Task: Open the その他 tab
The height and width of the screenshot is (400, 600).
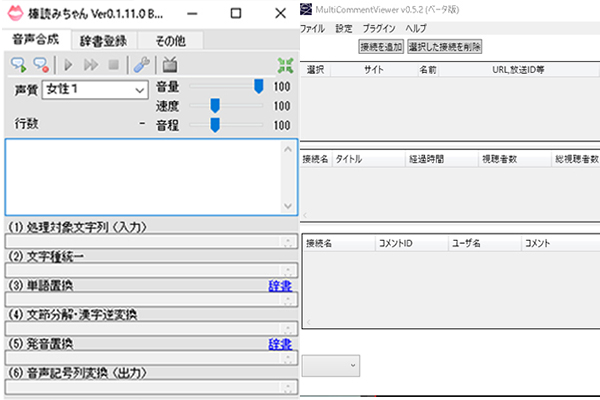Action: [x=171, y=41]
